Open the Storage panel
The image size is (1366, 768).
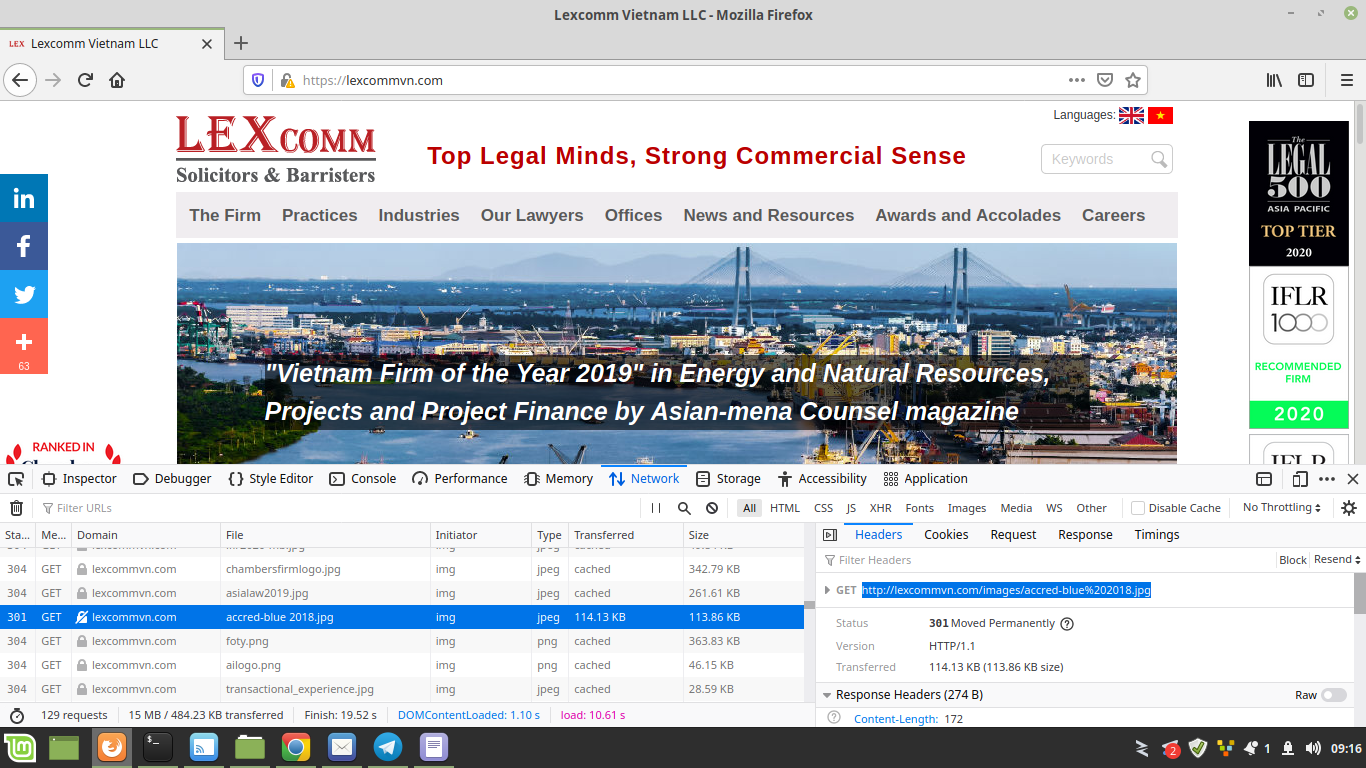pyautogui.click(x=728, y=479)
